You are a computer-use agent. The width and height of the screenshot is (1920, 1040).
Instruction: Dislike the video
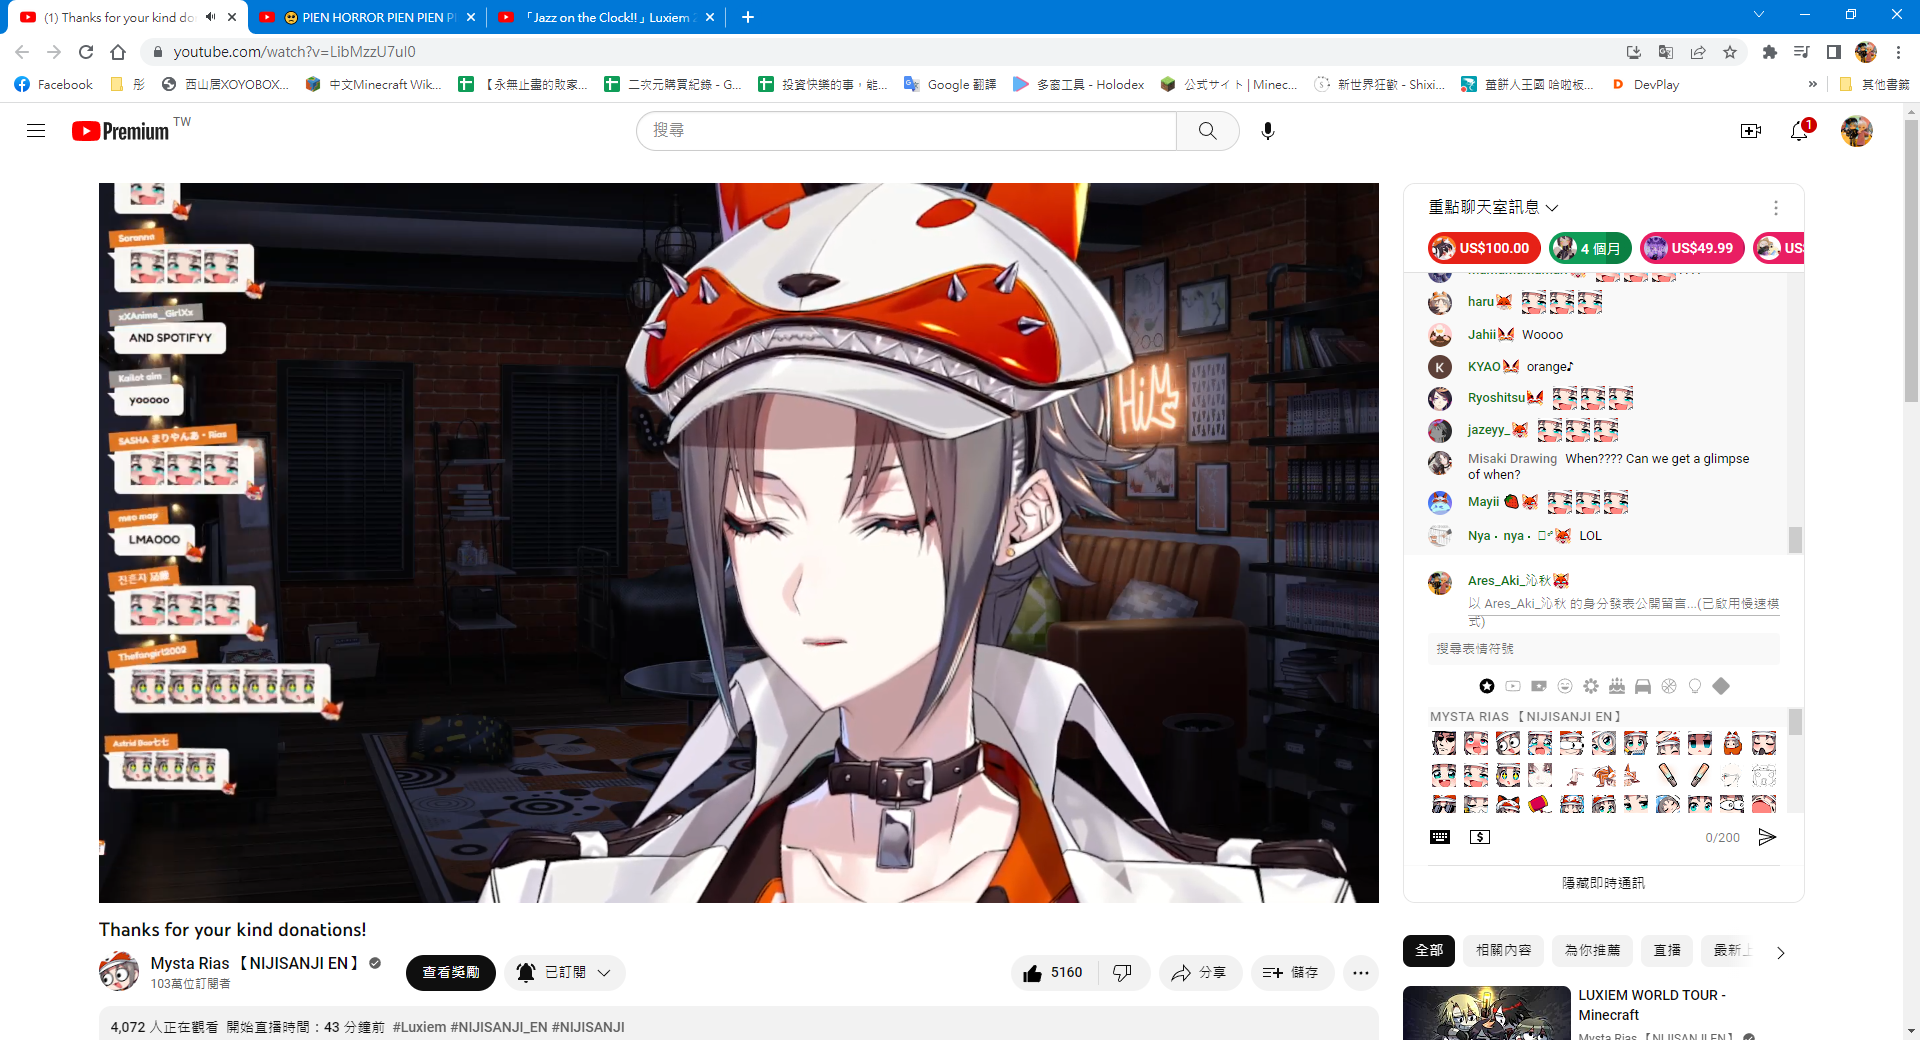(1123, 973)
